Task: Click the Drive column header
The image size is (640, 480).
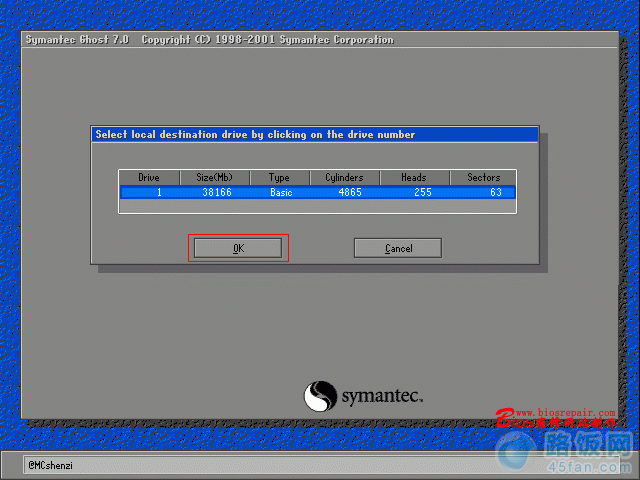Action: 149,178
